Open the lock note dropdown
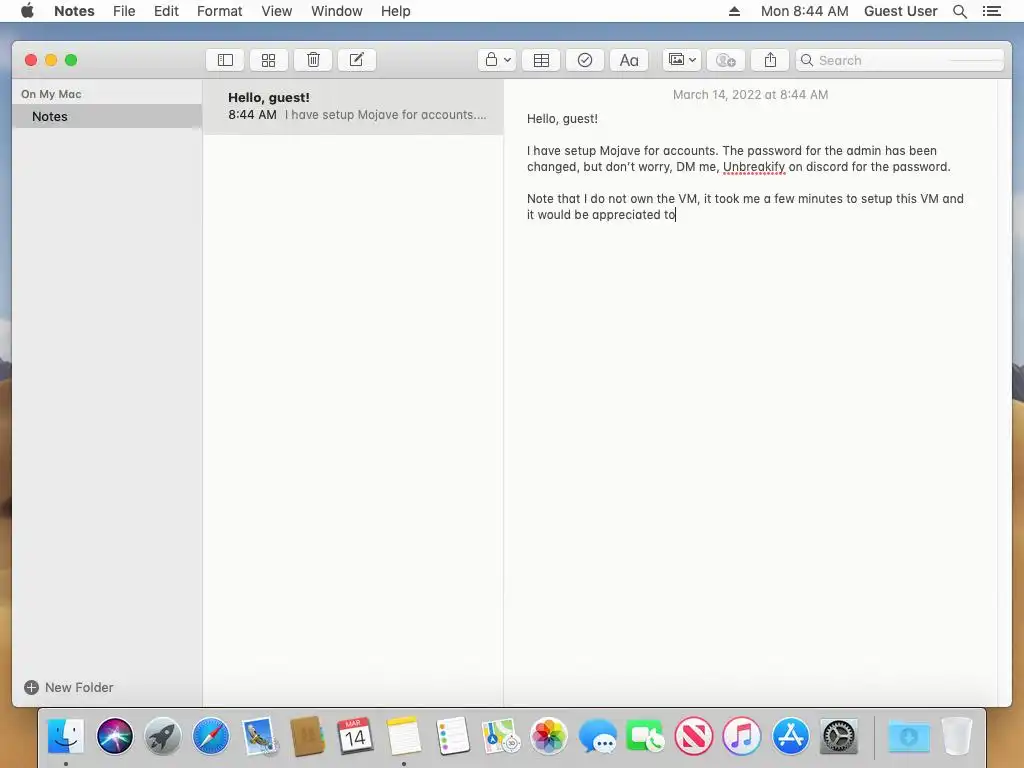The width and height of the screenshot is (1024, 768). coord(497,60)
